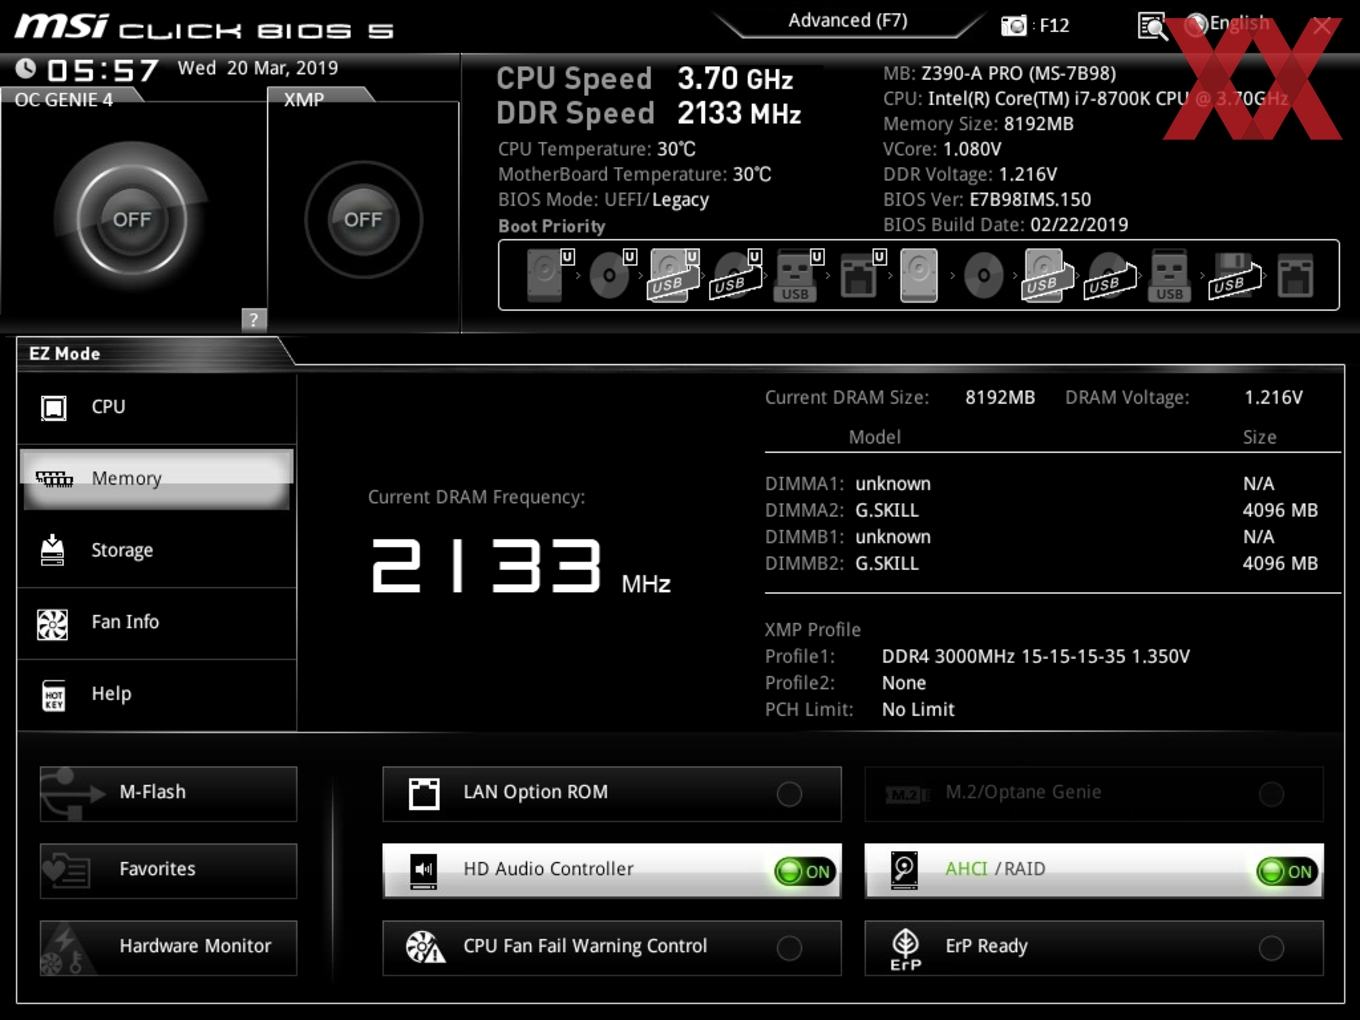This screenshot has width=1360, height=1020.
Task: Click the Storage drive icon in sidebar
Action: point(52,550)
